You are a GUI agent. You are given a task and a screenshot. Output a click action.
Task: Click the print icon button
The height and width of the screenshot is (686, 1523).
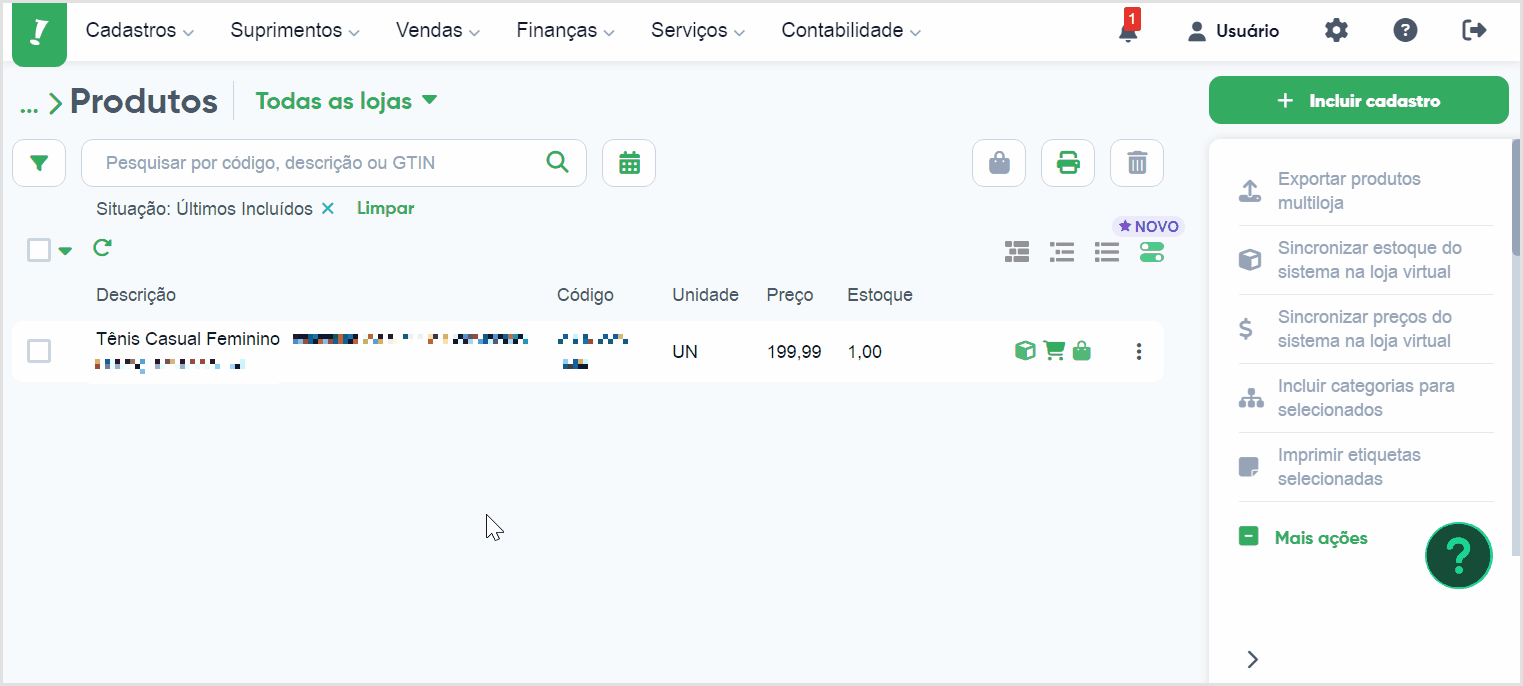tap(1068, 163)
